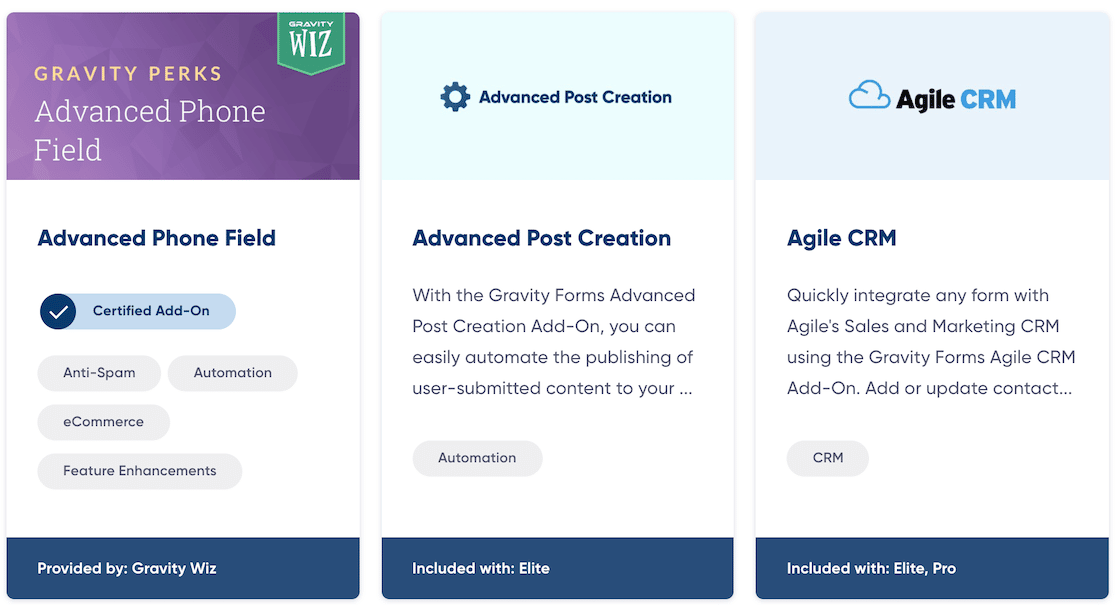The height and width of the screenshot is (605, 1116).
Task: Open the Advanced Post Creation add-on
Action: pos(541,238)
